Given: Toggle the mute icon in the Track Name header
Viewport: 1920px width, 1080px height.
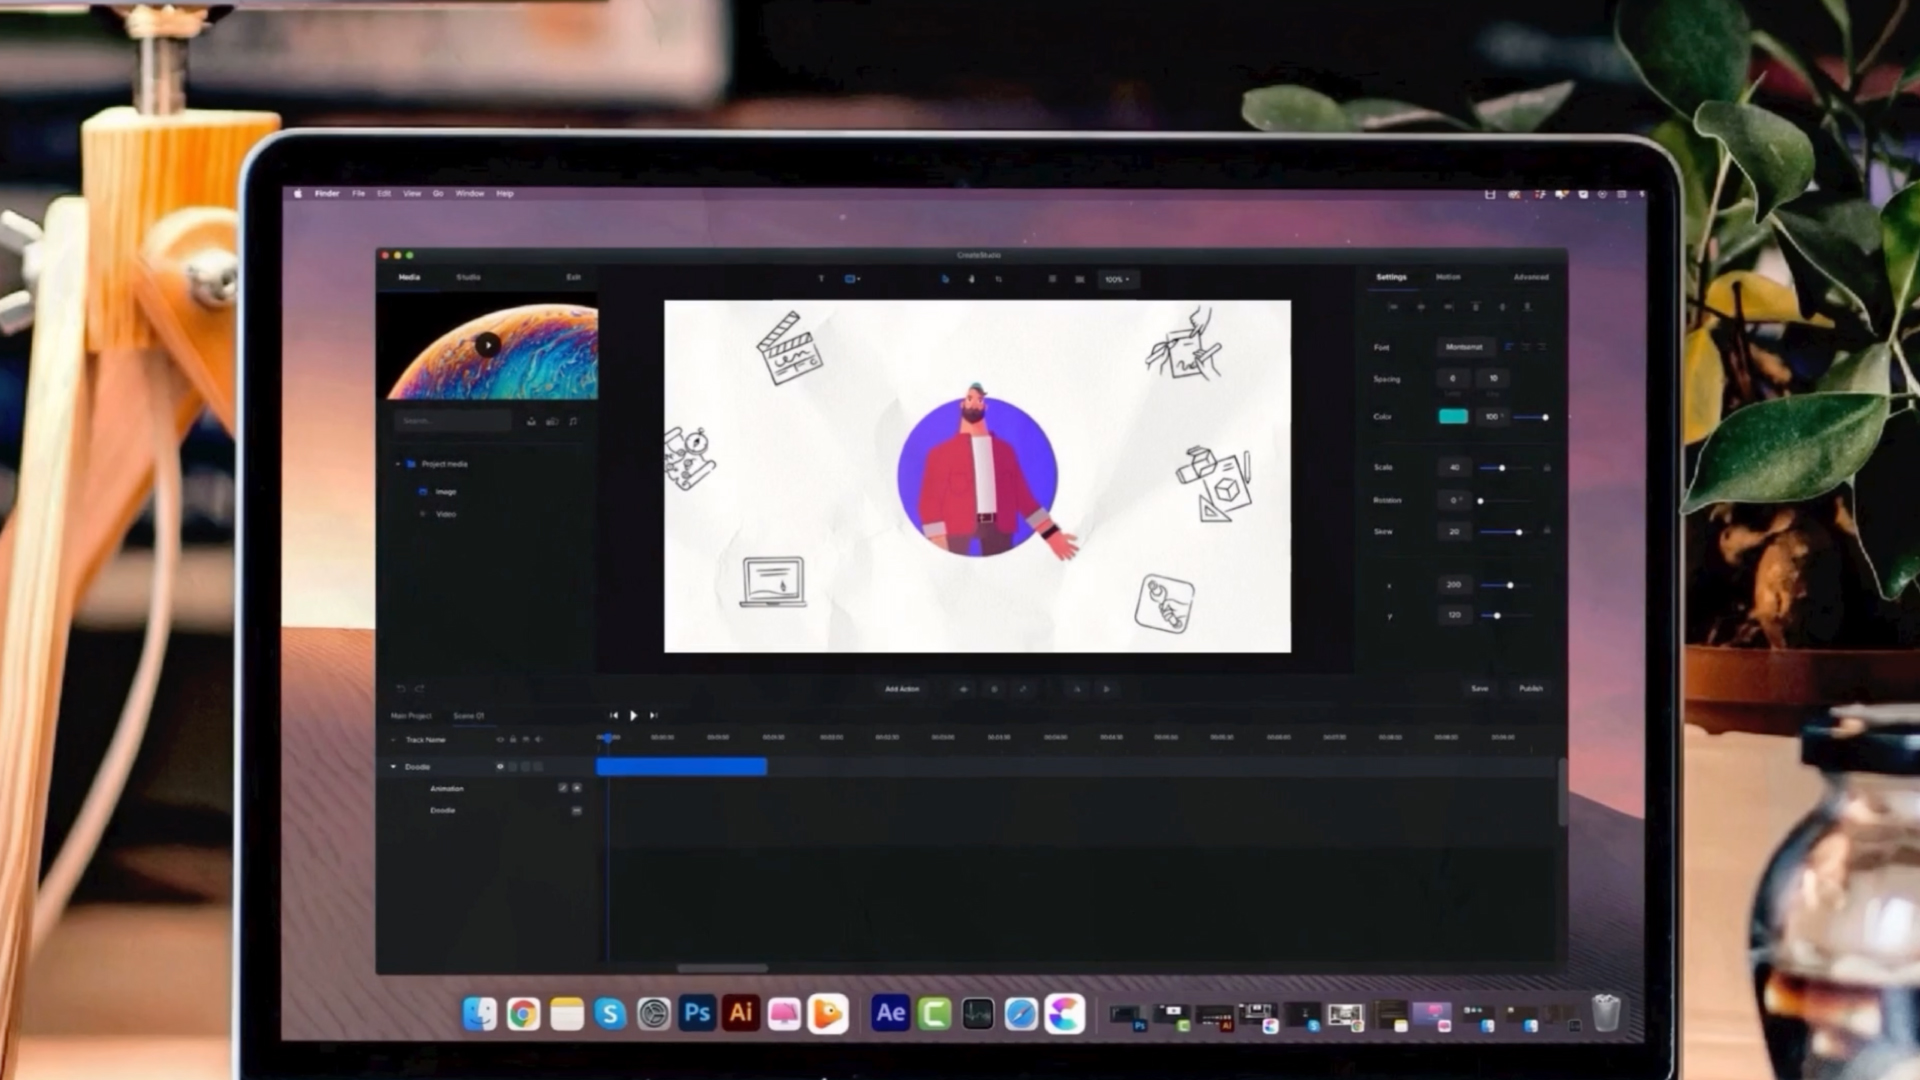Looking at the screenshot, I should [538, 740].
